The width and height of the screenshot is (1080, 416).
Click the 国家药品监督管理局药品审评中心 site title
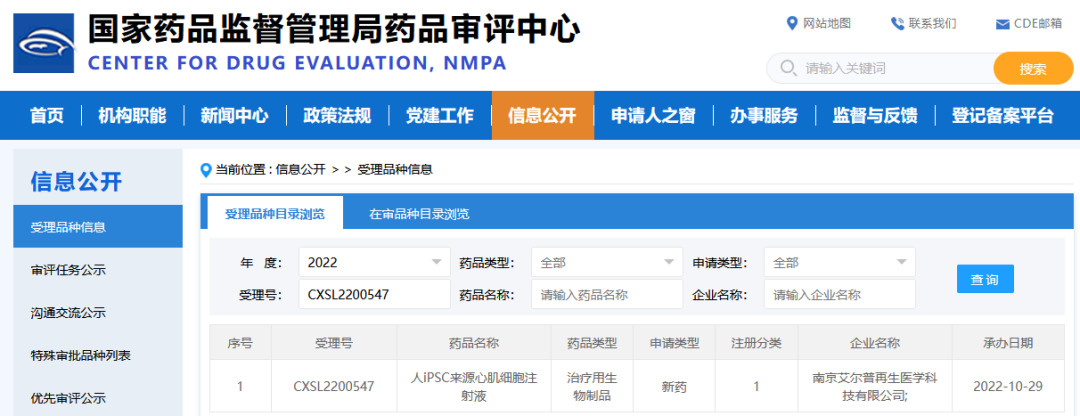point(334,29)
